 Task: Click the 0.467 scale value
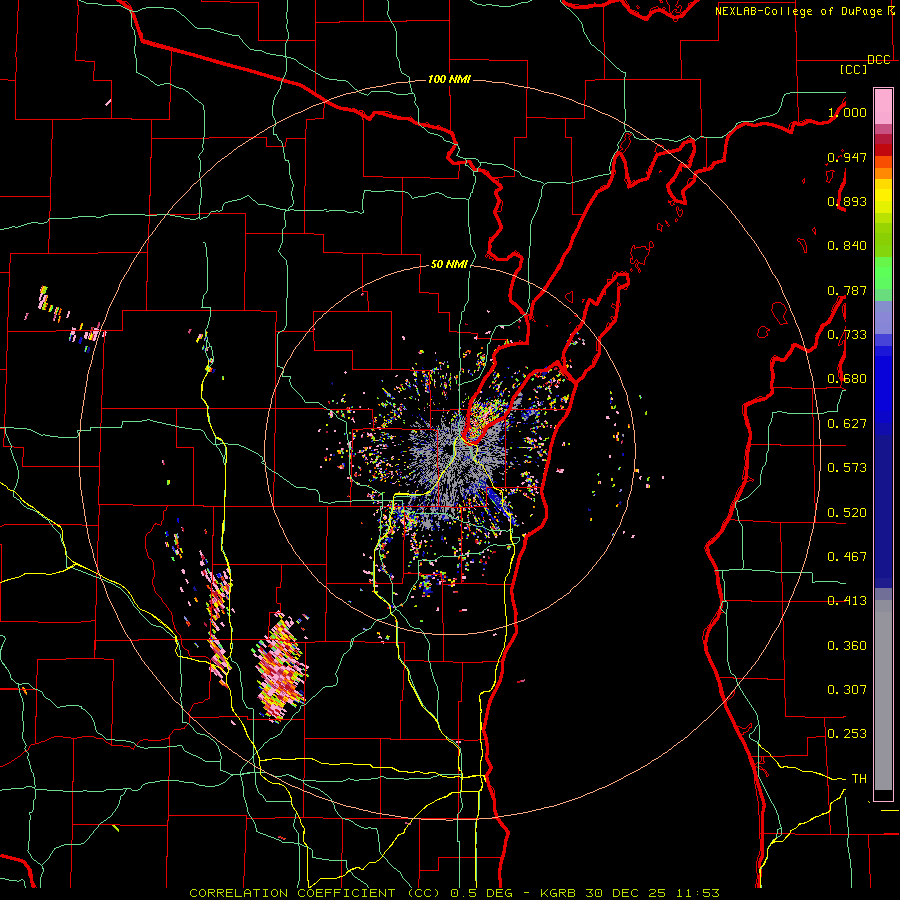point(847,557)
